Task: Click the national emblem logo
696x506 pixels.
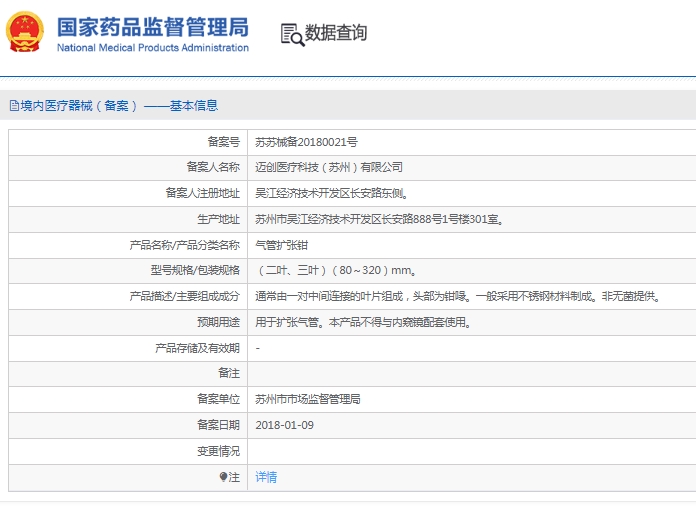Action: point(25,32)
